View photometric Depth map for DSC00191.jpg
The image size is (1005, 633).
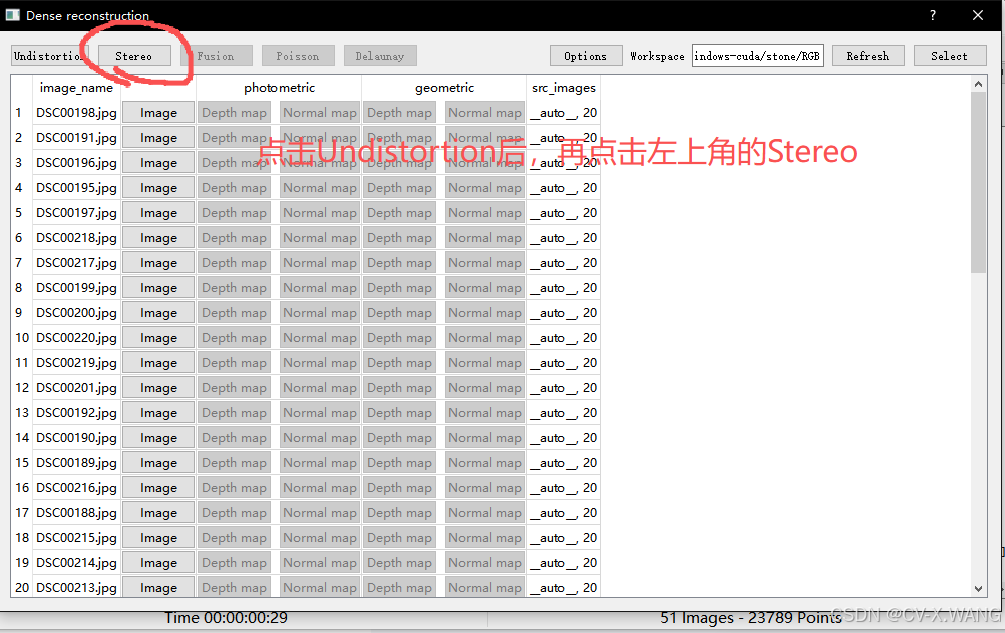pyautogui.click(x=234, y=137)
